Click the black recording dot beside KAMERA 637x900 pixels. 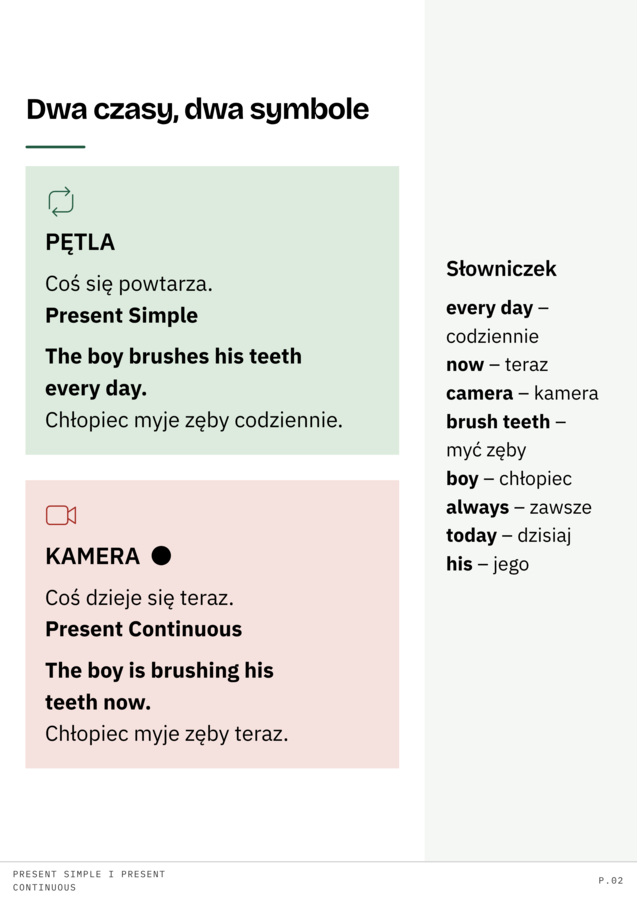(161, 556)
